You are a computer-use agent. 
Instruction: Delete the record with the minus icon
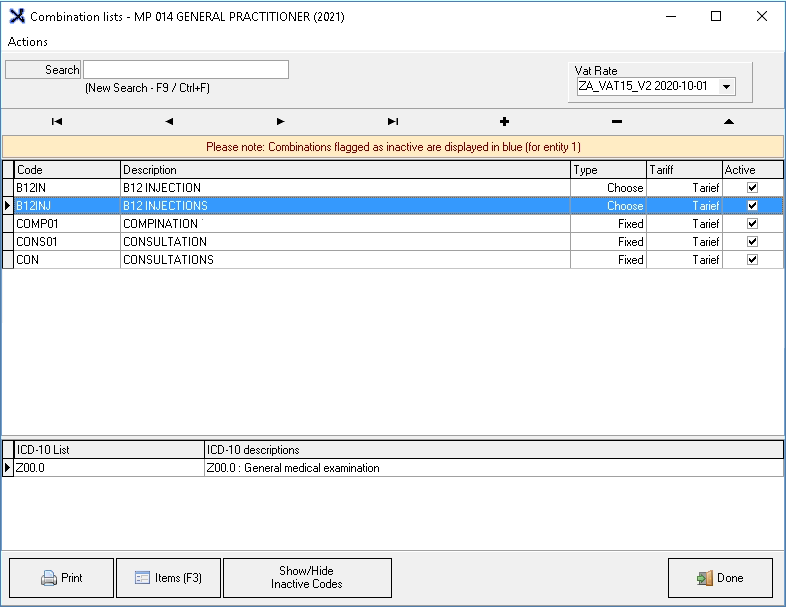pos(616,121)
